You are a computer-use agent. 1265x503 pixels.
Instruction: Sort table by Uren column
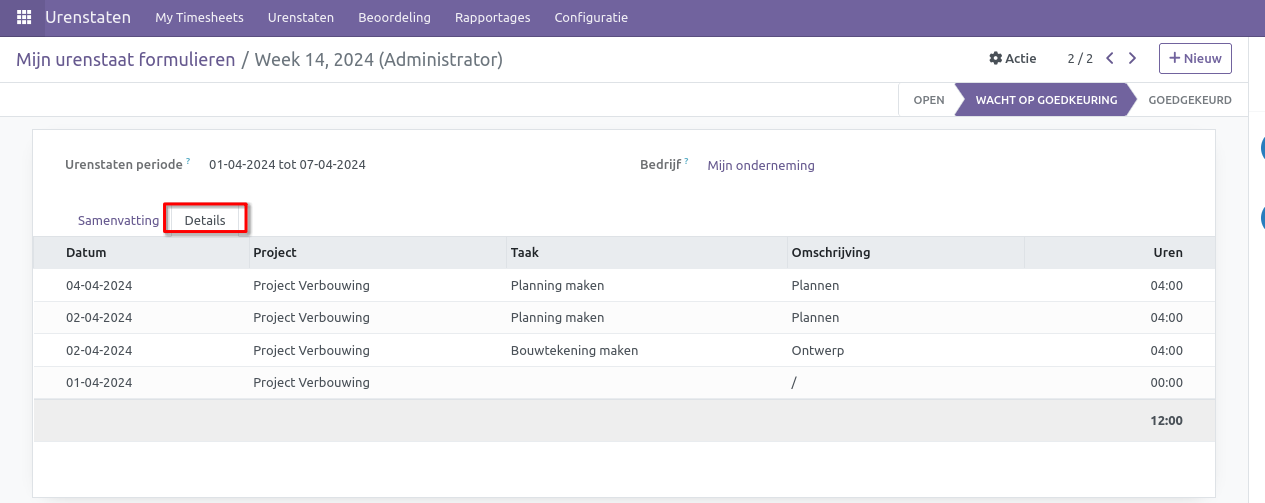point(1168,253)
